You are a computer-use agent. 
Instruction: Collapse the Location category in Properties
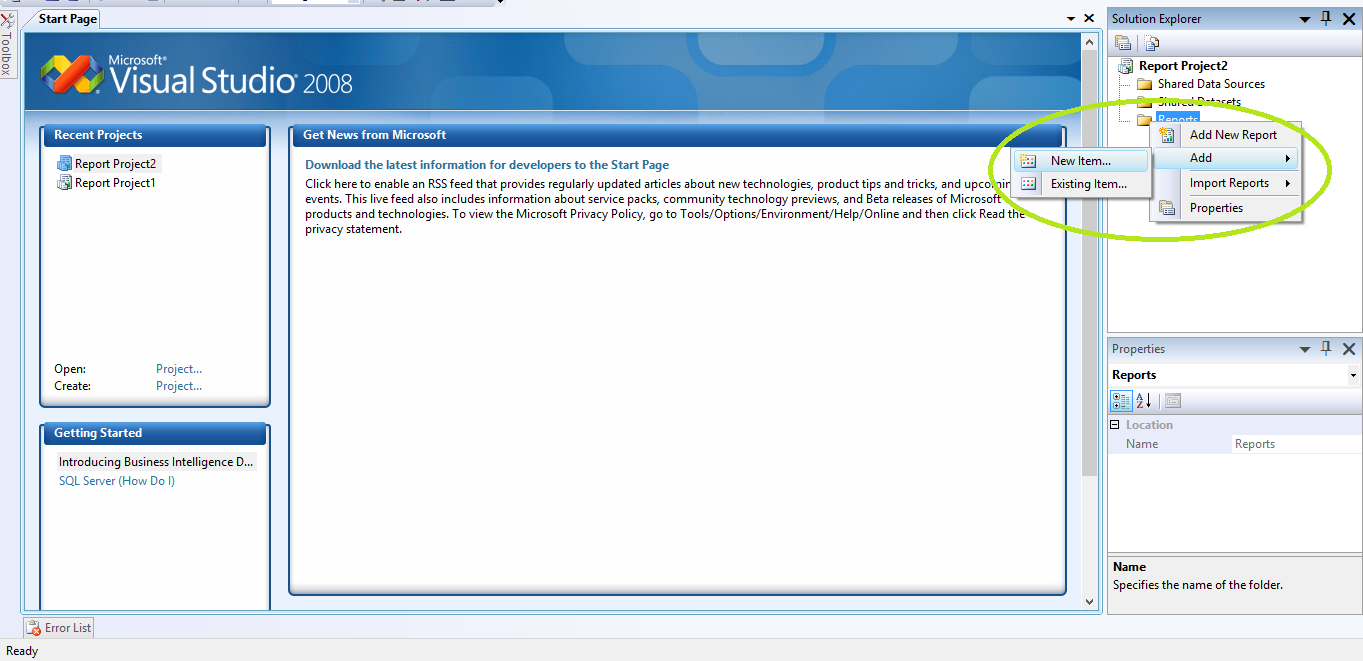(1115, 425)
